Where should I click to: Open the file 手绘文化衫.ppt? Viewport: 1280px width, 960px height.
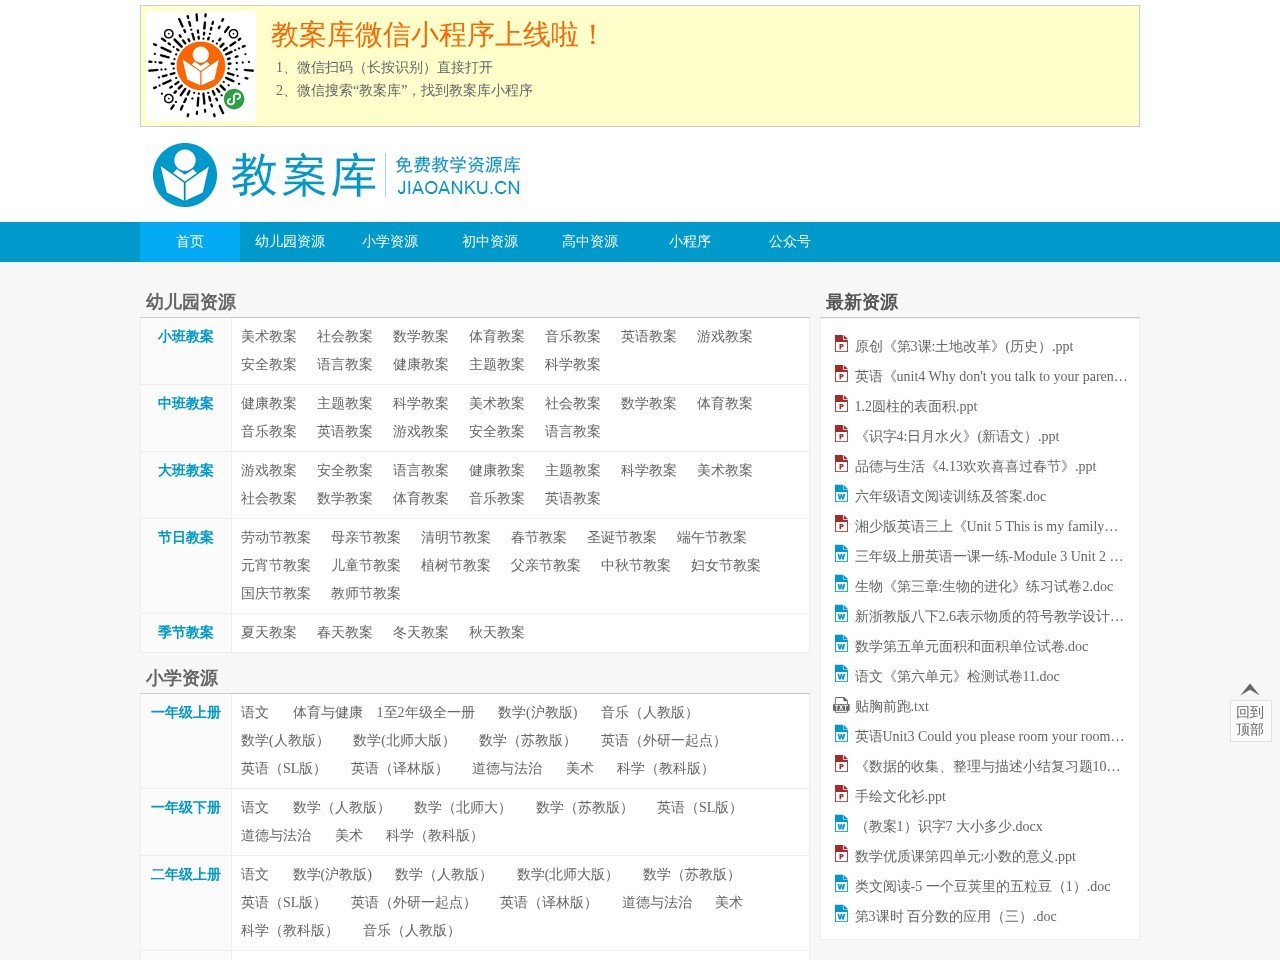coord(900,797)
